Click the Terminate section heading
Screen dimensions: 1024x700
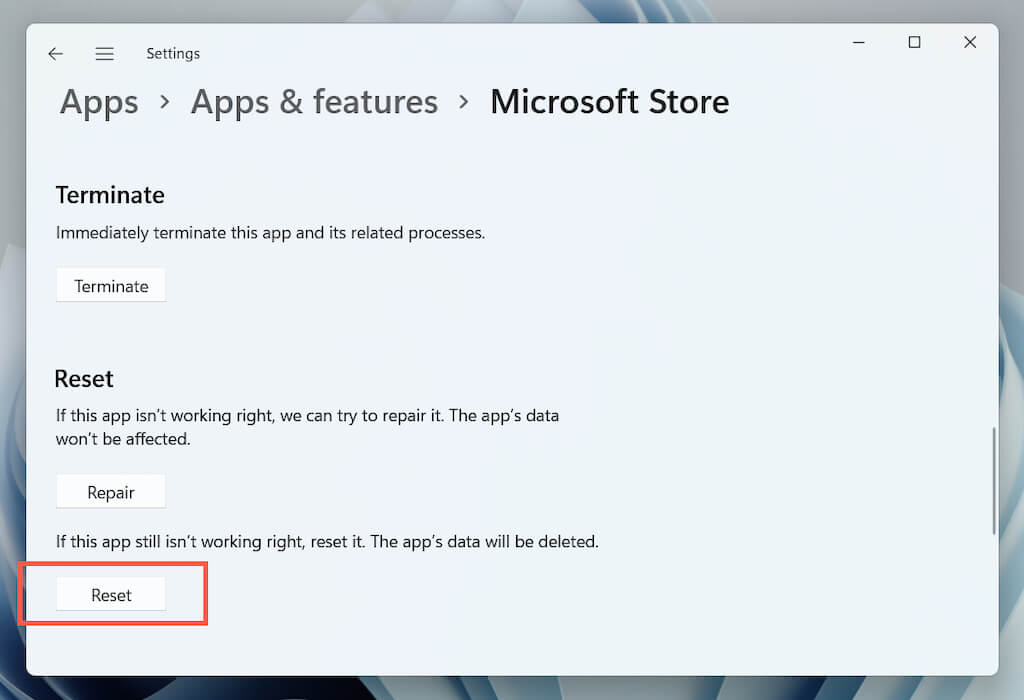(110, 195)
